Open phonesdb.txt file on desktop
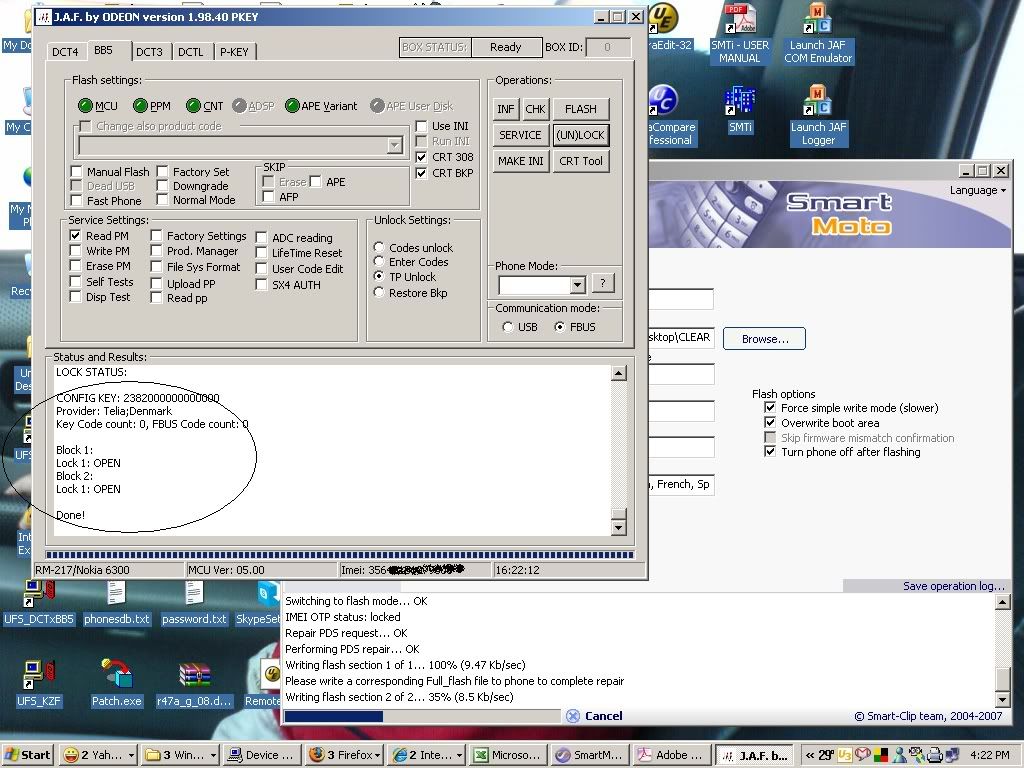 (x=116, y=603)
